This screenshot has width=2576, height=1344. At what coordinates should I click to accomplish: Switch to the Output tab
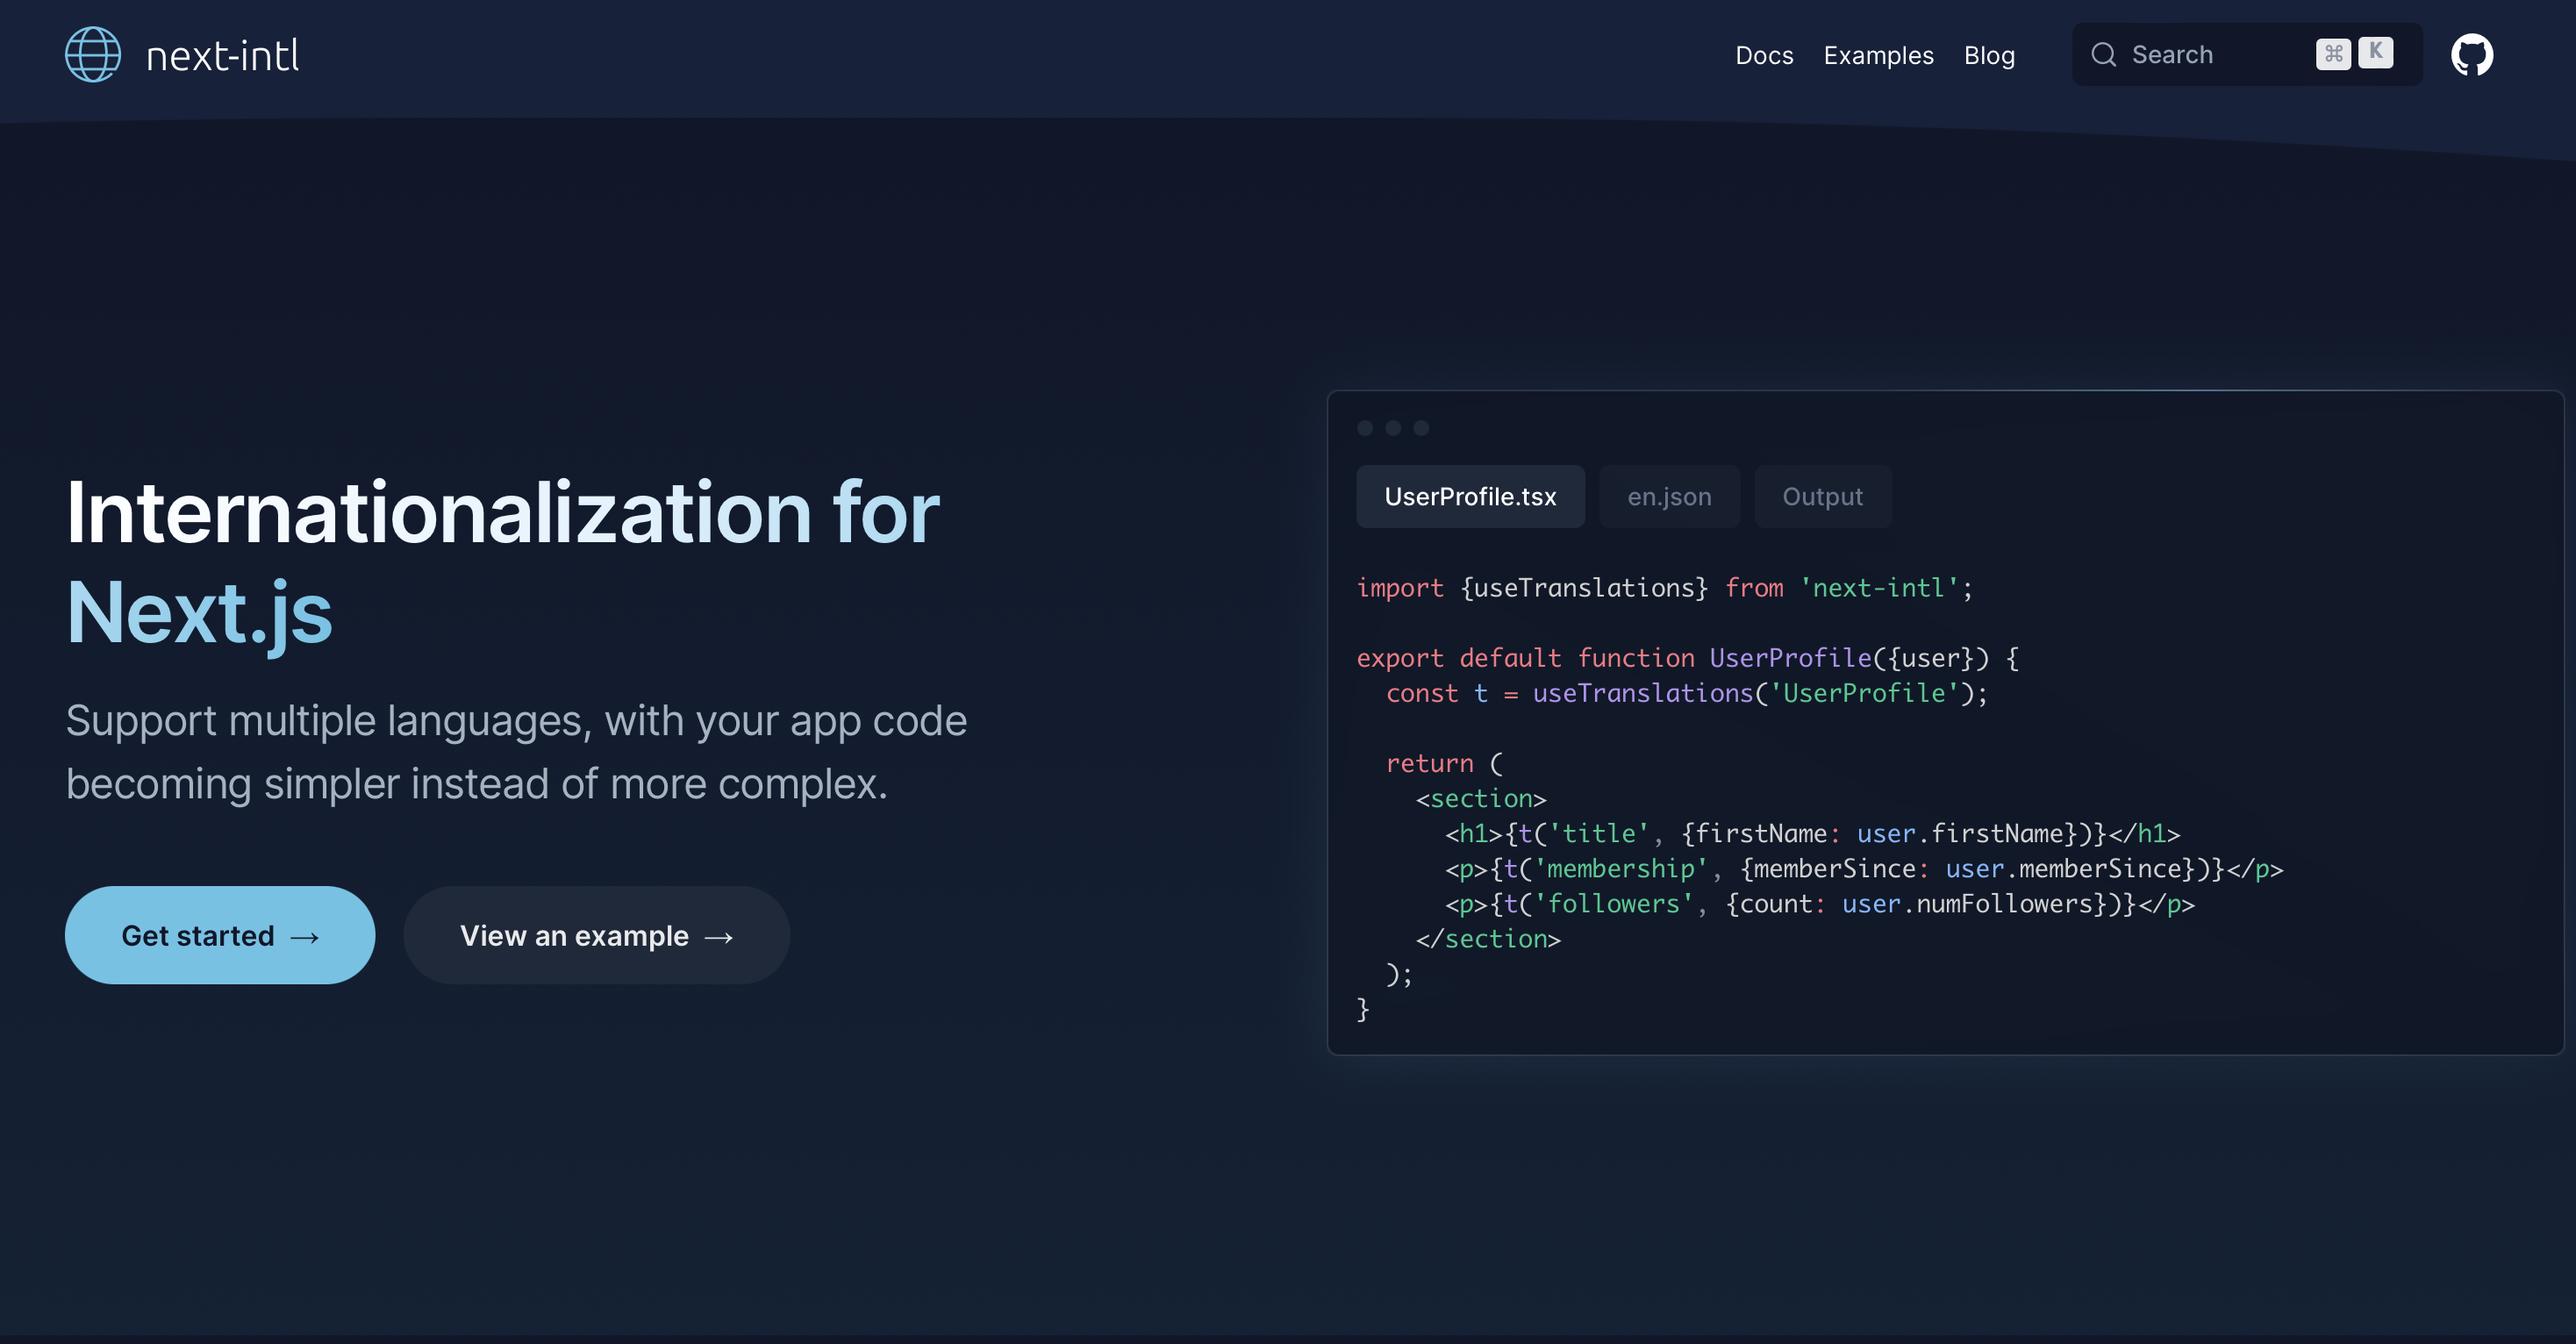tap(1822, 496)
